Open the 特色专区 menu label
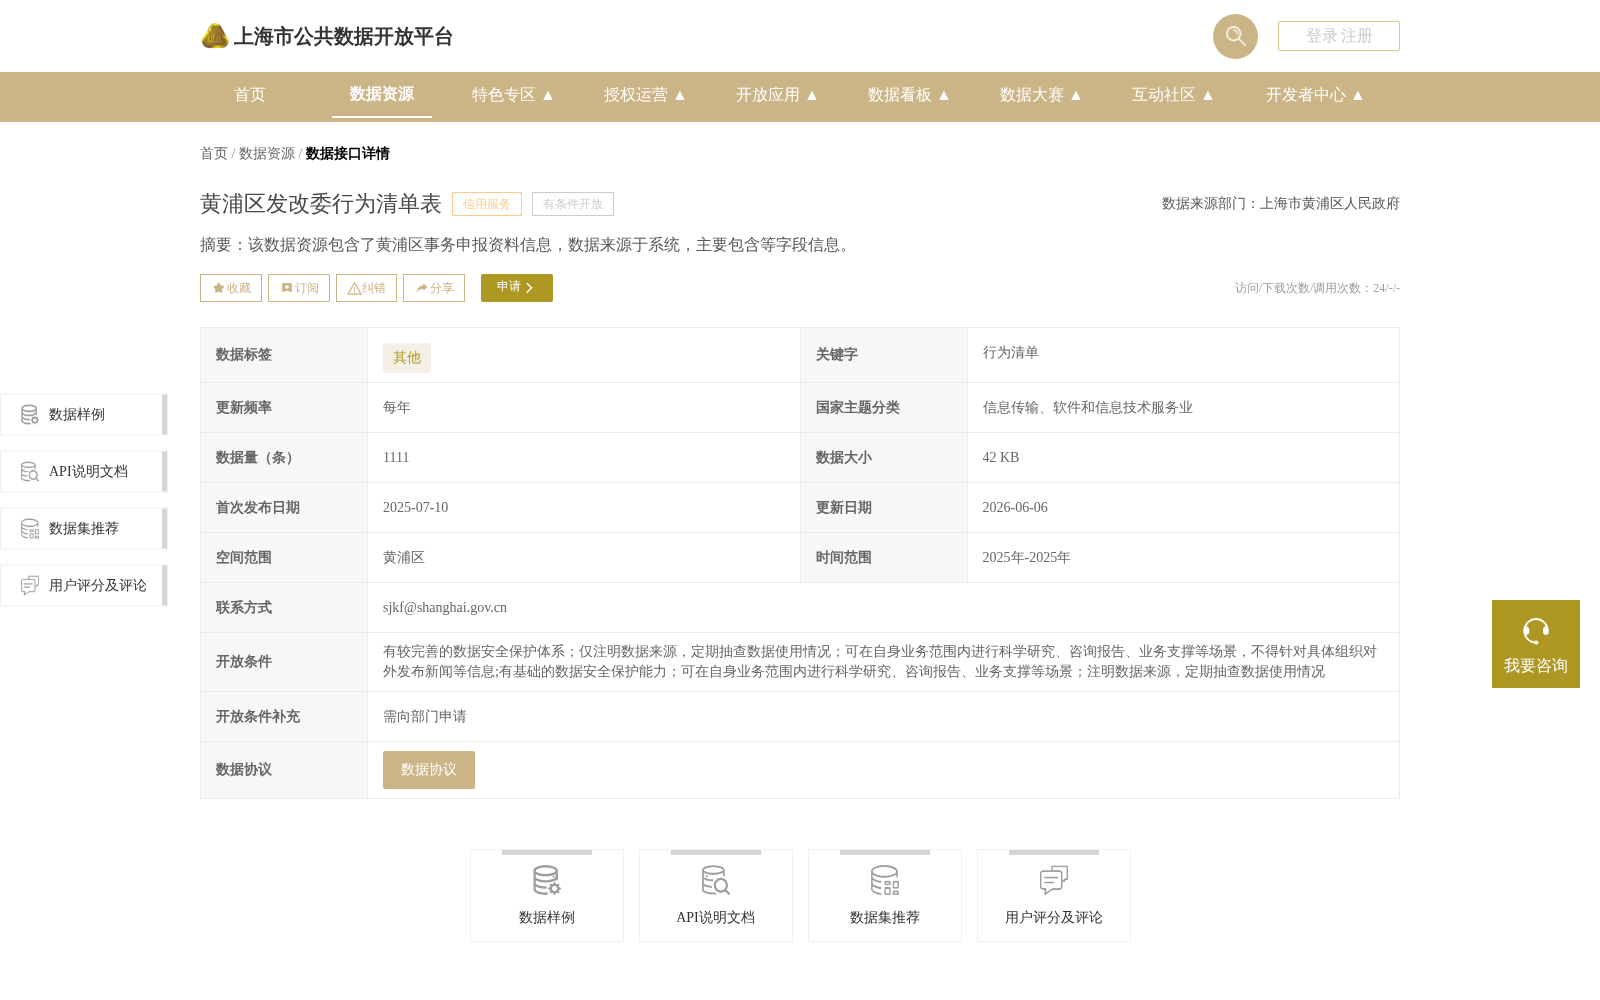 [x=504, y=95]
